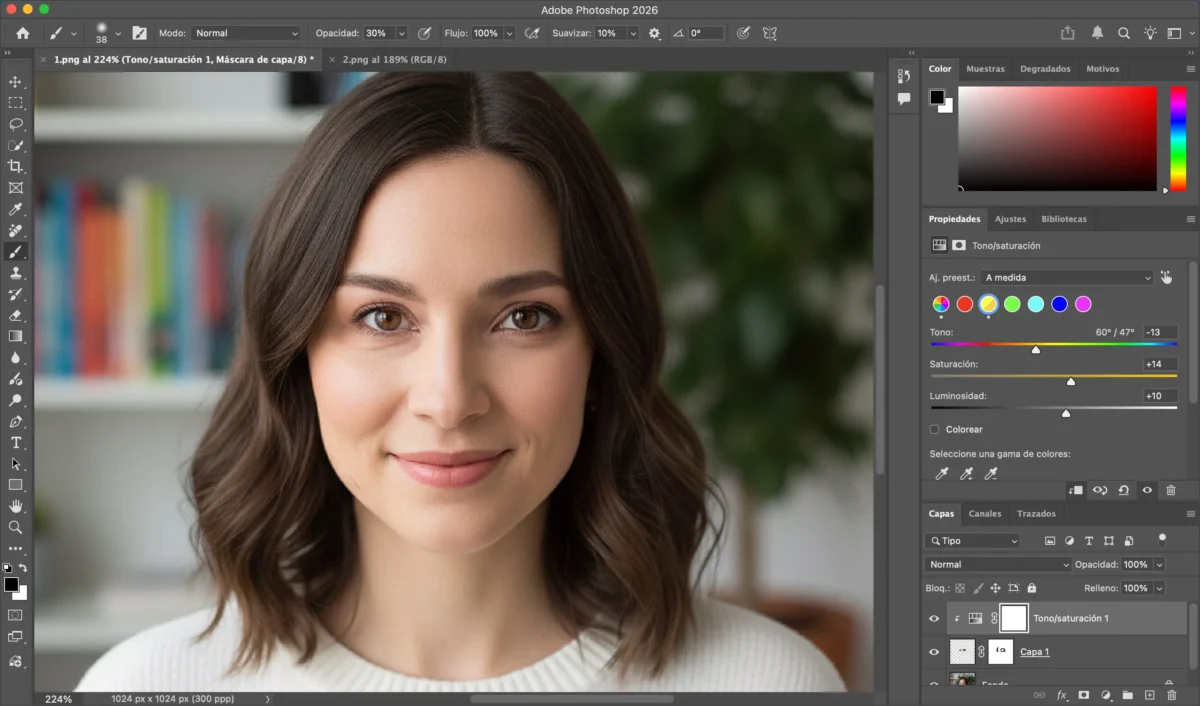1200x706 pixels.
Task: Switch to the 2.png document tab
Action: tap(394, 60)
